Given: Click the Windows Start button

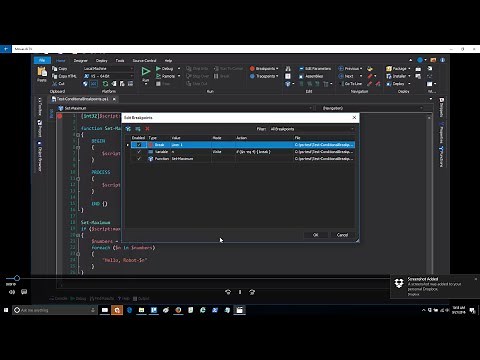Looking at the screenshot, I should 6,310.
